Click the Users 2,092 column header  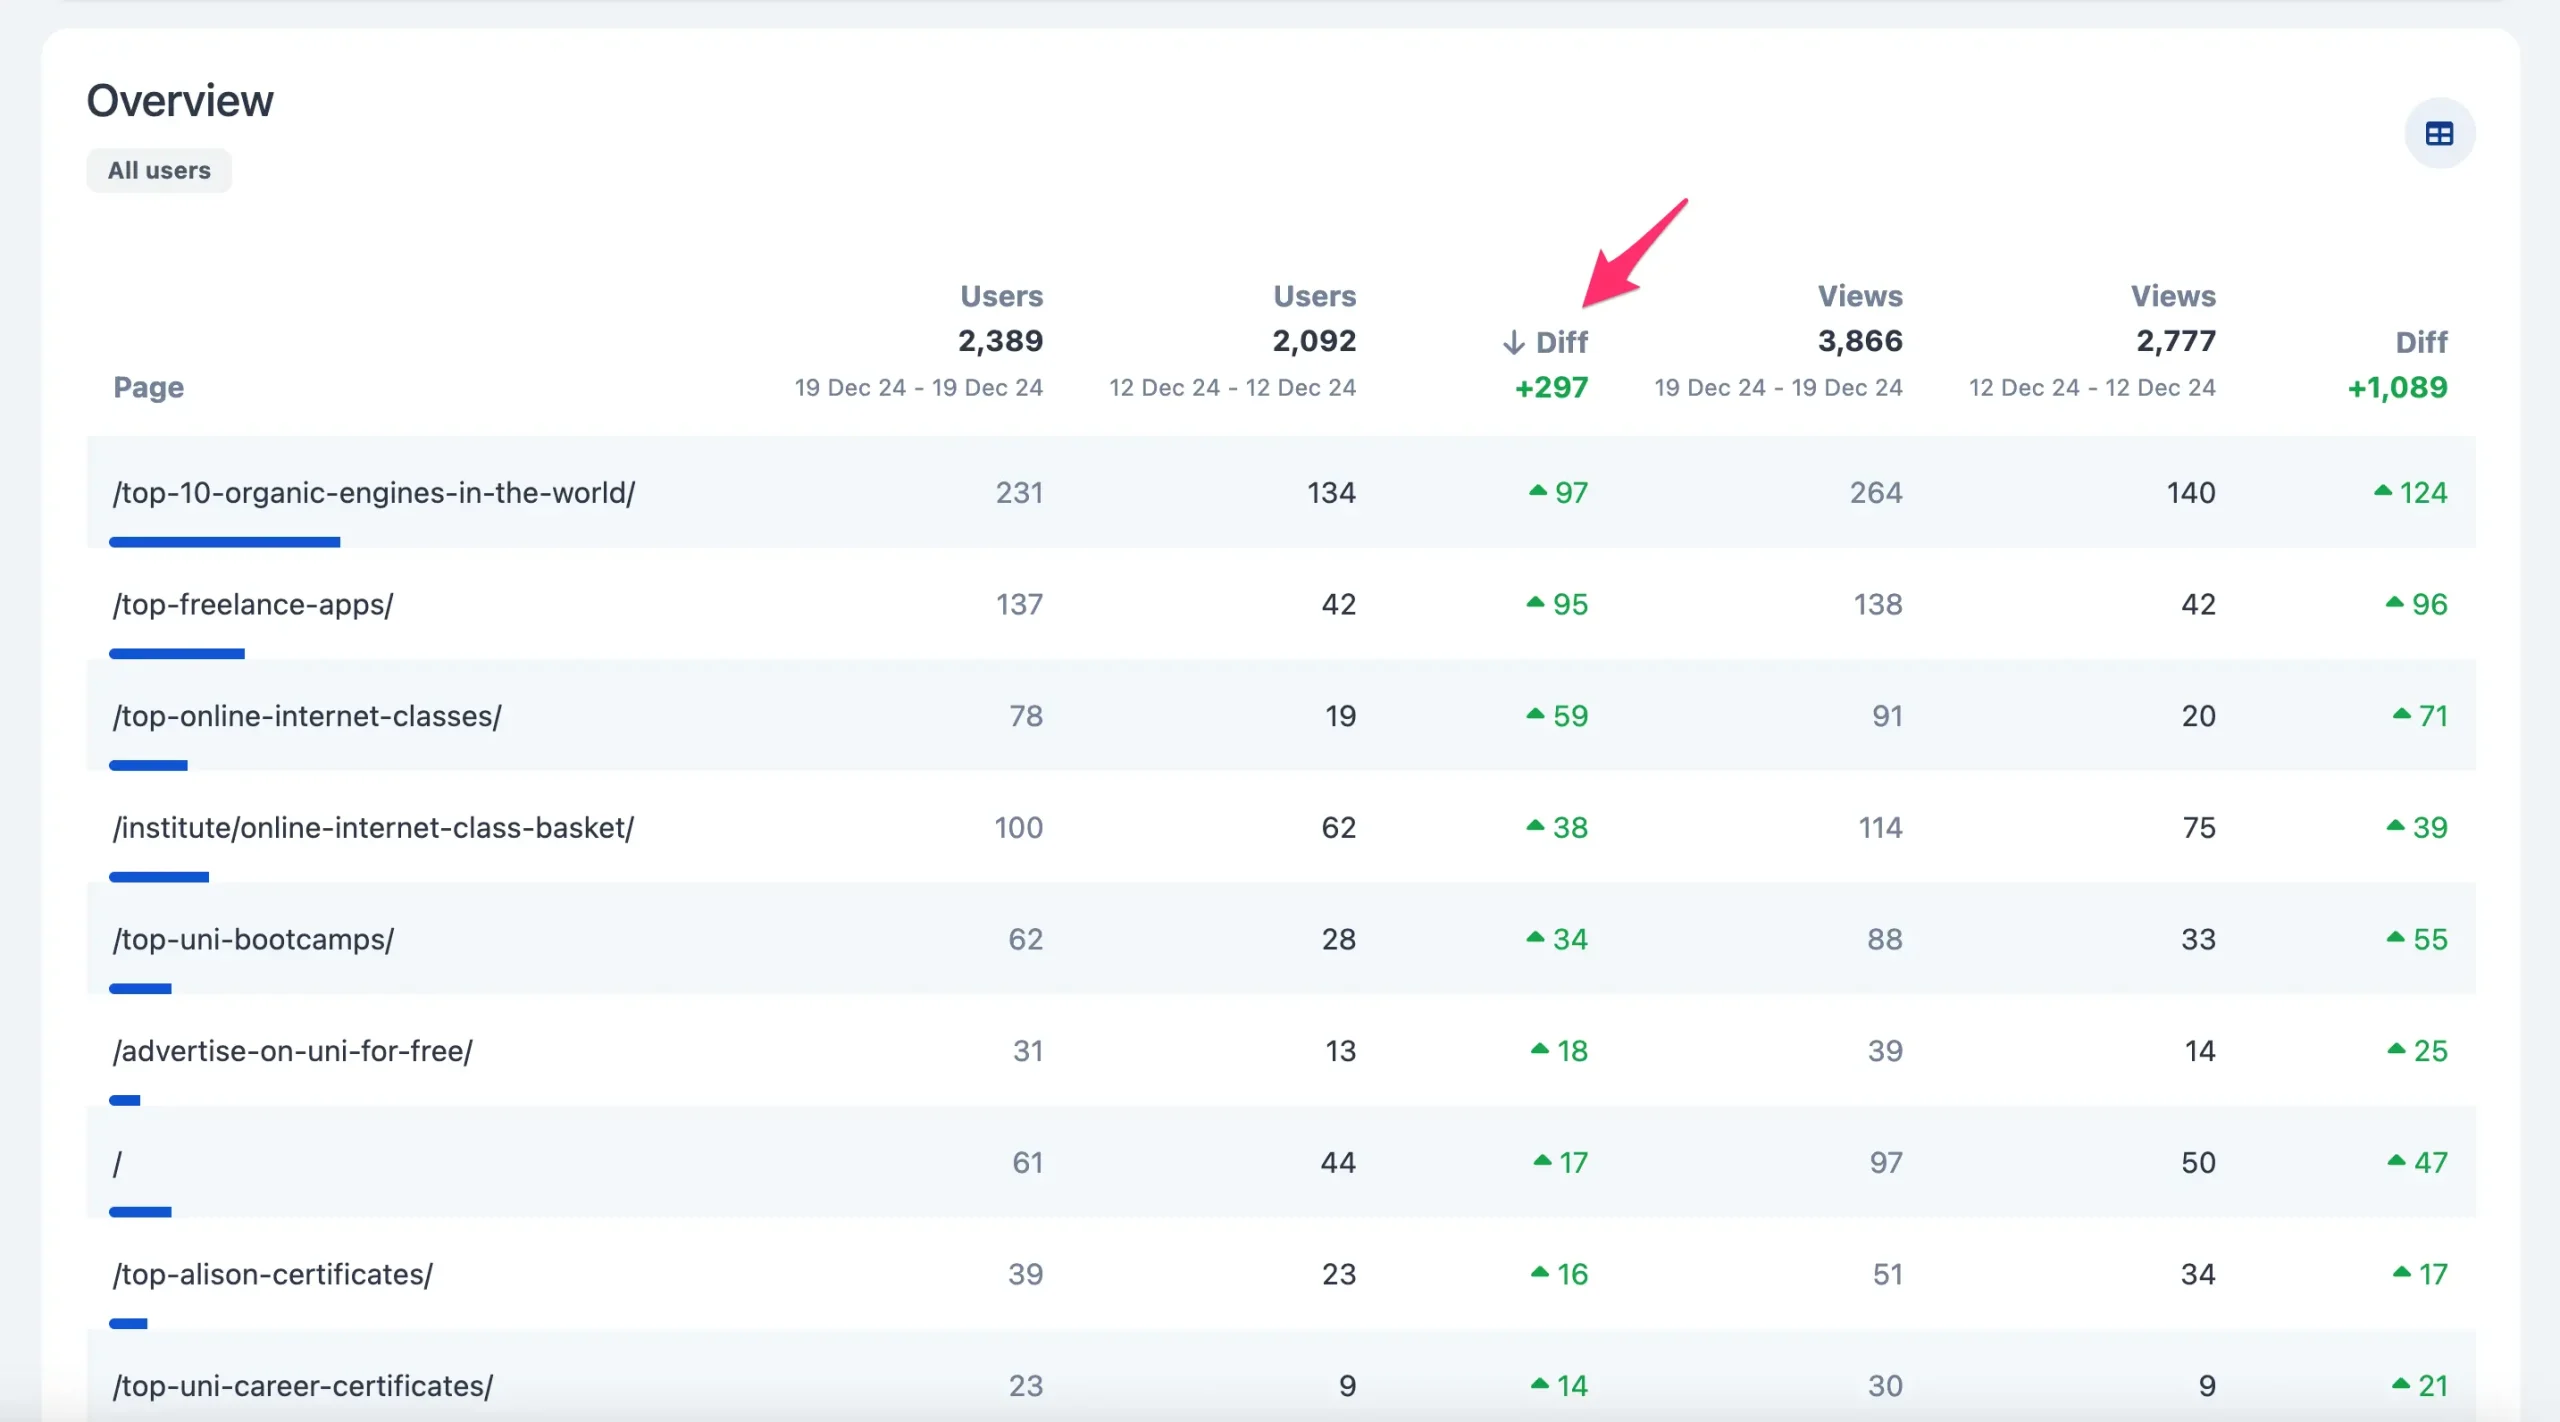click(1232, 341)
